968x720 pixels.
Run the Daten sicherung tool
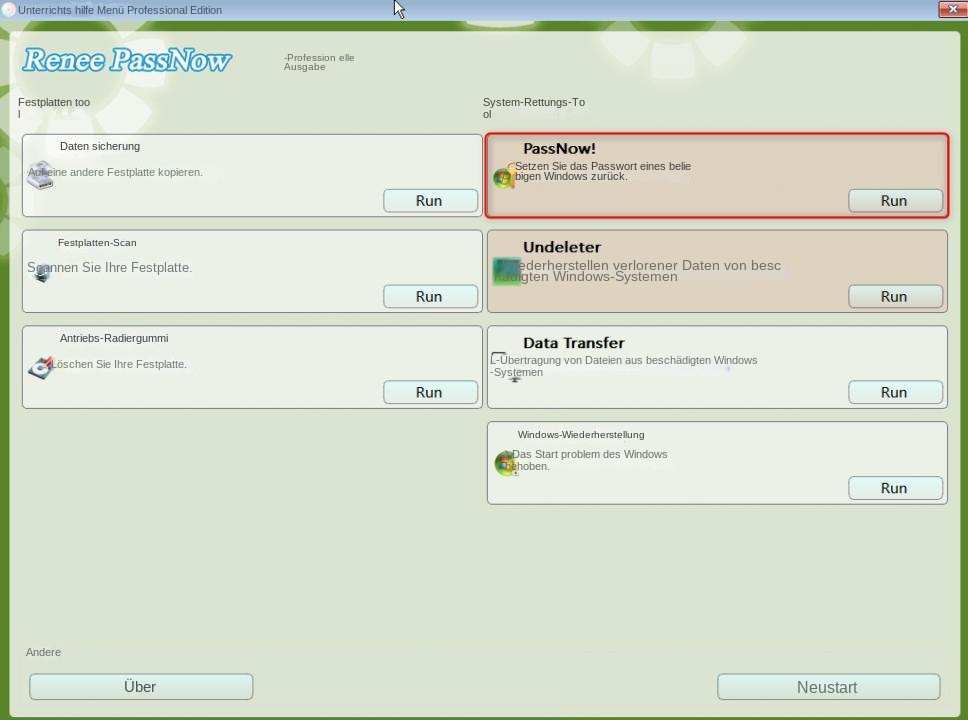429,200
